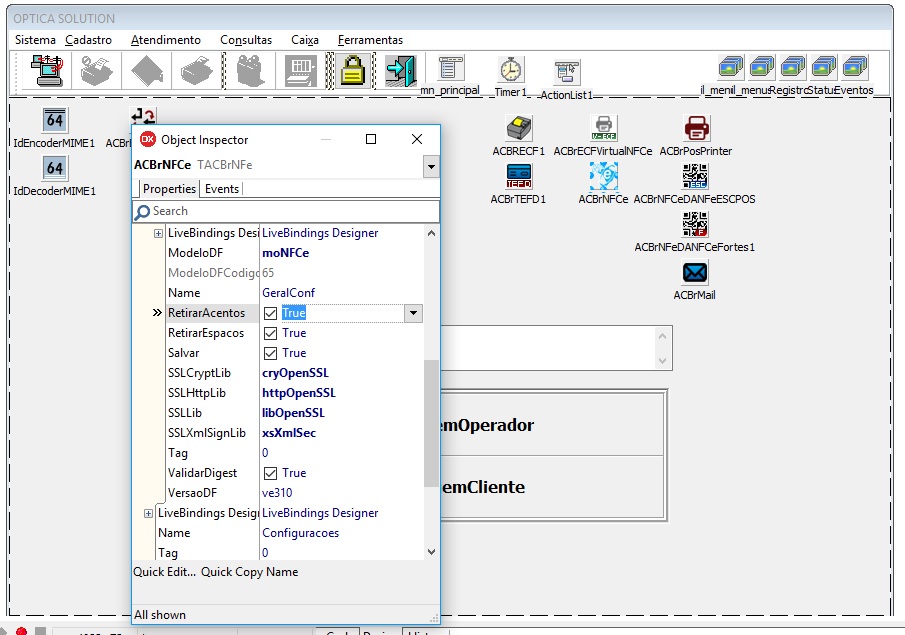Select the SSLXmlSignLib value xsXmlSec
This screenshot has width=905, height=635.
tap(289, 433)
